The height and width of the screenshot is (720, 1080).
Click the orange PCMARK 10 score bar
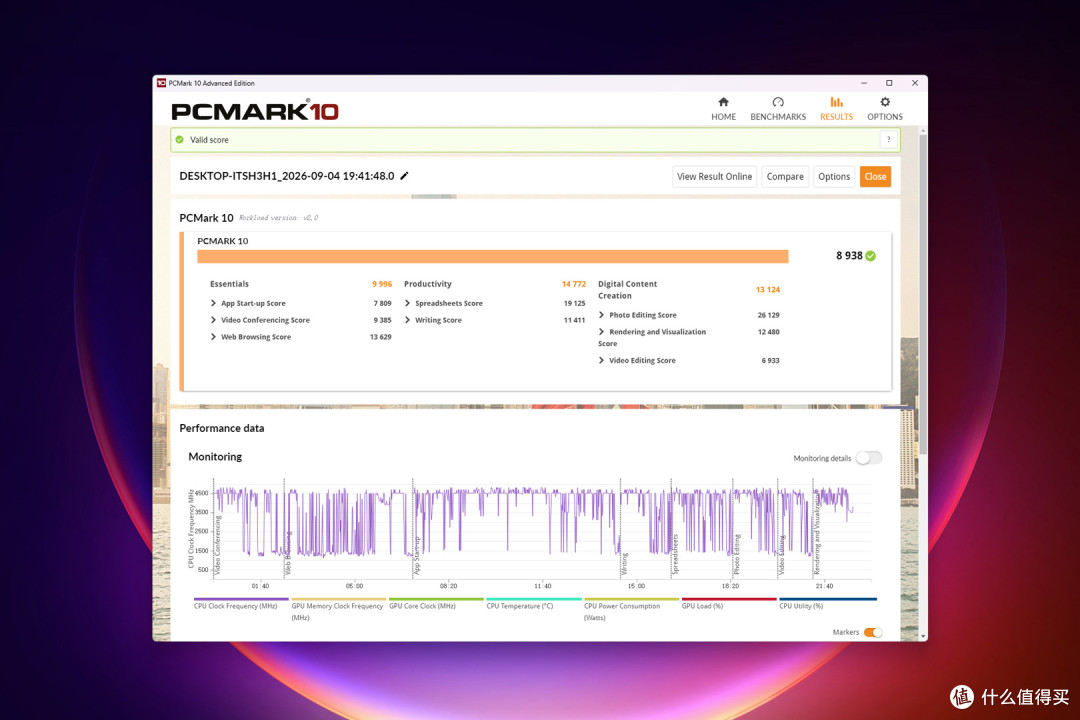492,256
